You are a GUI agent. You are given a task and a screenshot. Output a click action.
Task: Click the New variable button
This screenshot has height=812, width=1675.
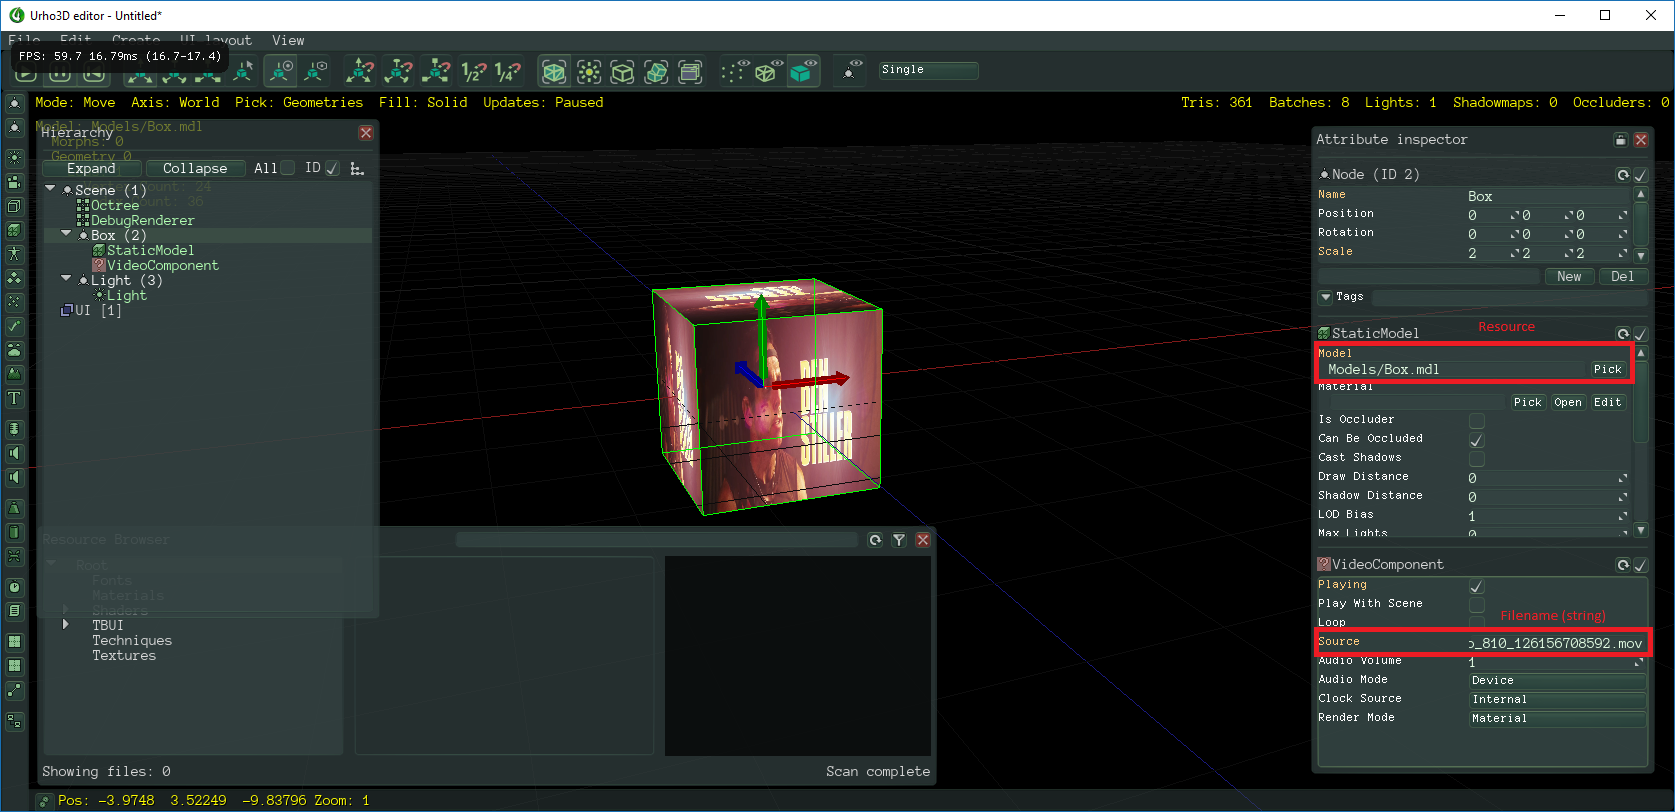coord(1569,277)
